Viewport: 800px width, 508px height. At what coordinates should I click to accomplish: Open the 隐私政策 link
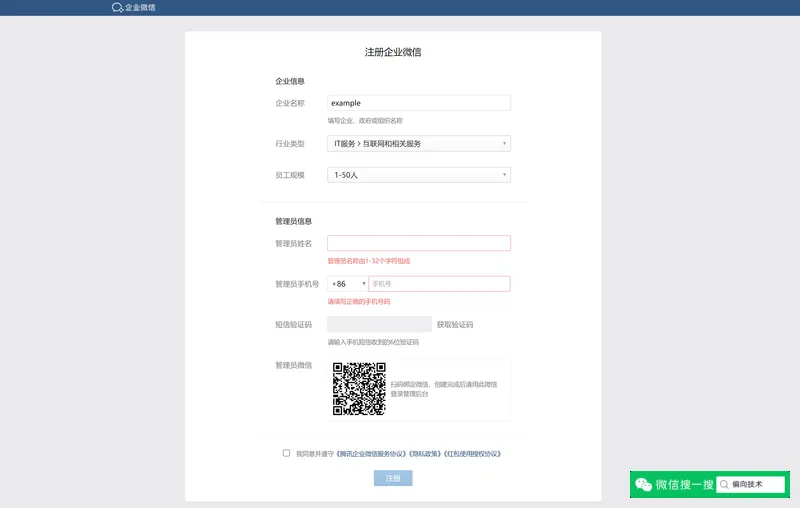tap(425, 454)
